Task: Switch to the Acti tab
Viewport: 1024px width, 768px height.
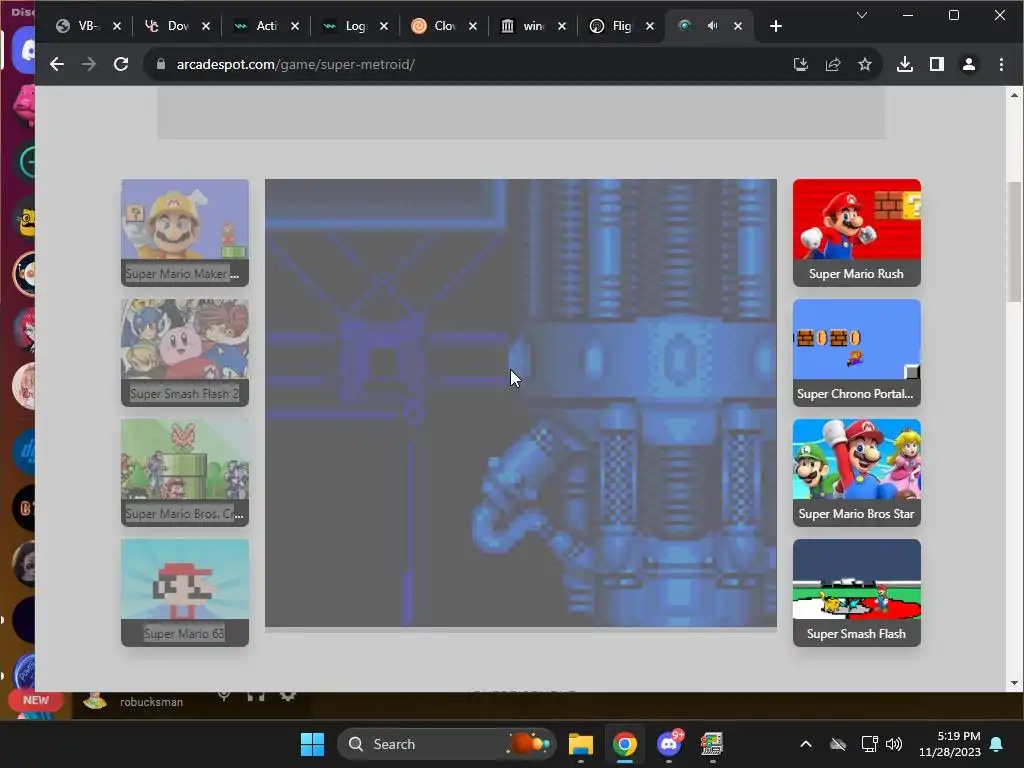Action: [257, 26]
